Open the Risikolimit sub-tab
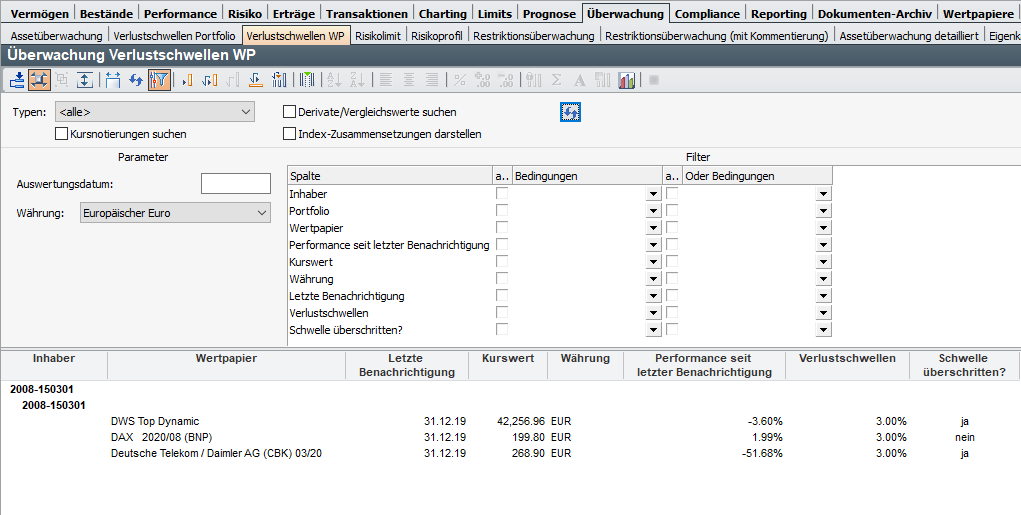 coord(378,35)
